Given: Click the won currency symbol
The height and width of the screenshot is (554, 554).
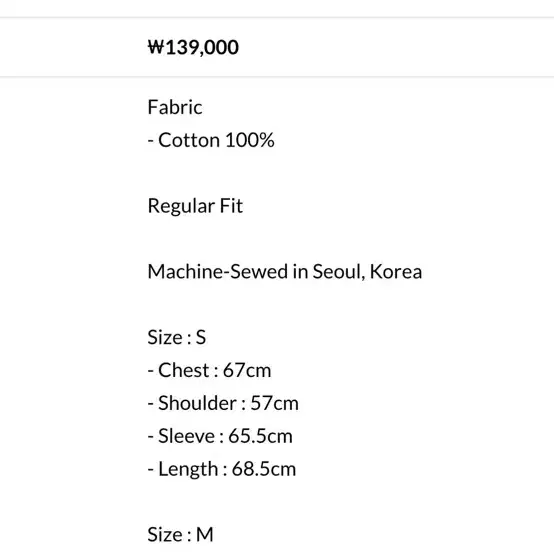Looking at the screenshot, I should click(x=156, y=47).
